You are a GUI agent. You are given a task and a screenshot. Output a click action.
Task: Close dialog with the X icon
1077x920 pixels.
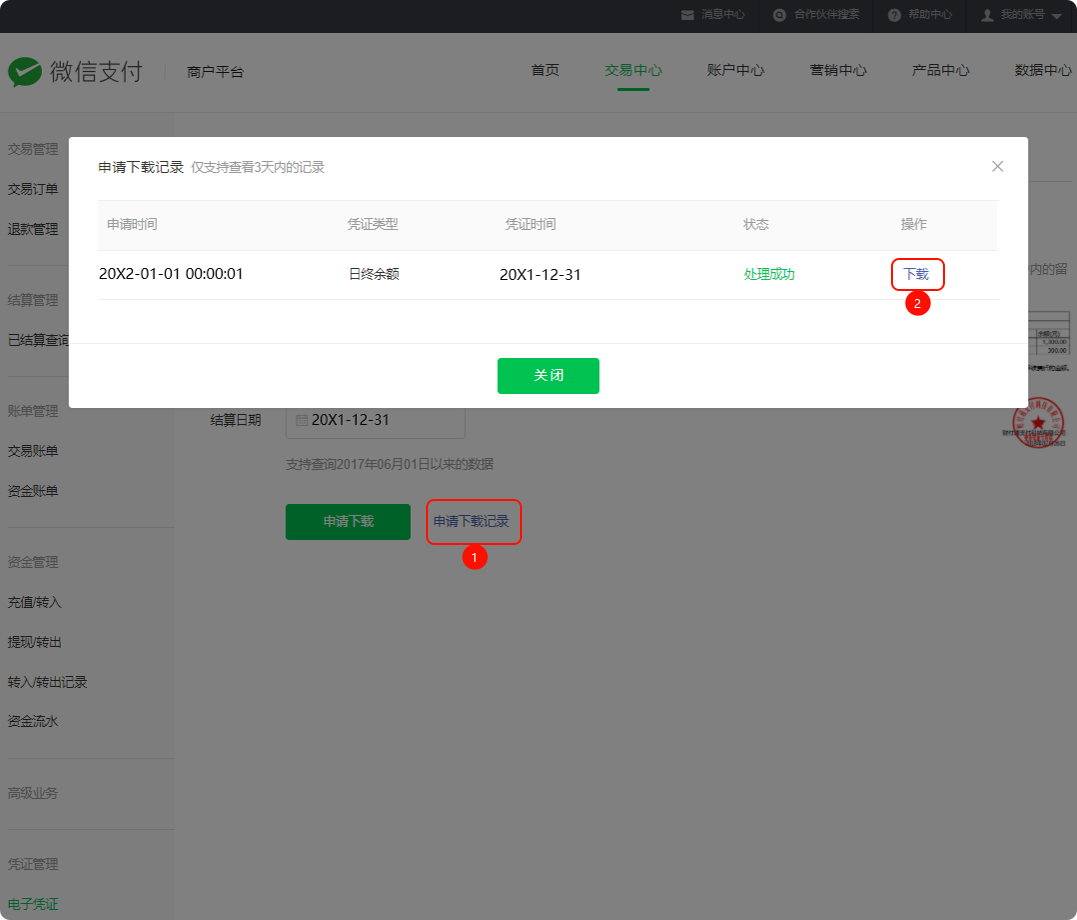[997, 166]
